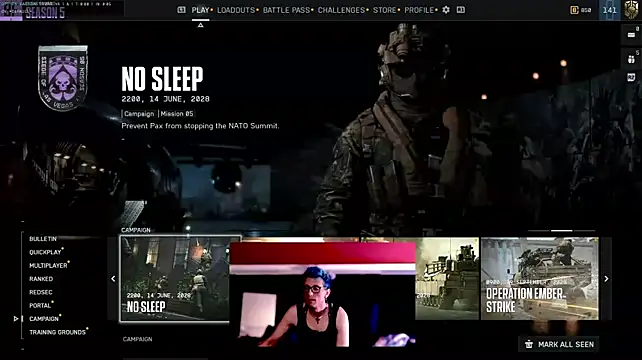
Task: Open RANKED from the side menu
Action: [x=41, y=279]
